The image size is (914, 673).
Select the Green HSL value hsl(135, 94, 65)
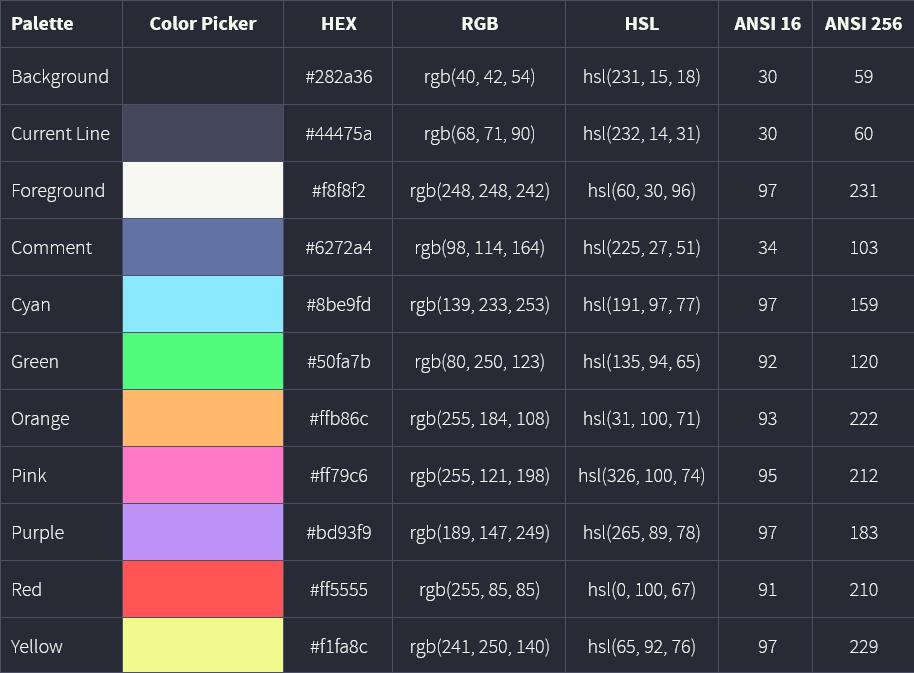[x=641, y=361]
